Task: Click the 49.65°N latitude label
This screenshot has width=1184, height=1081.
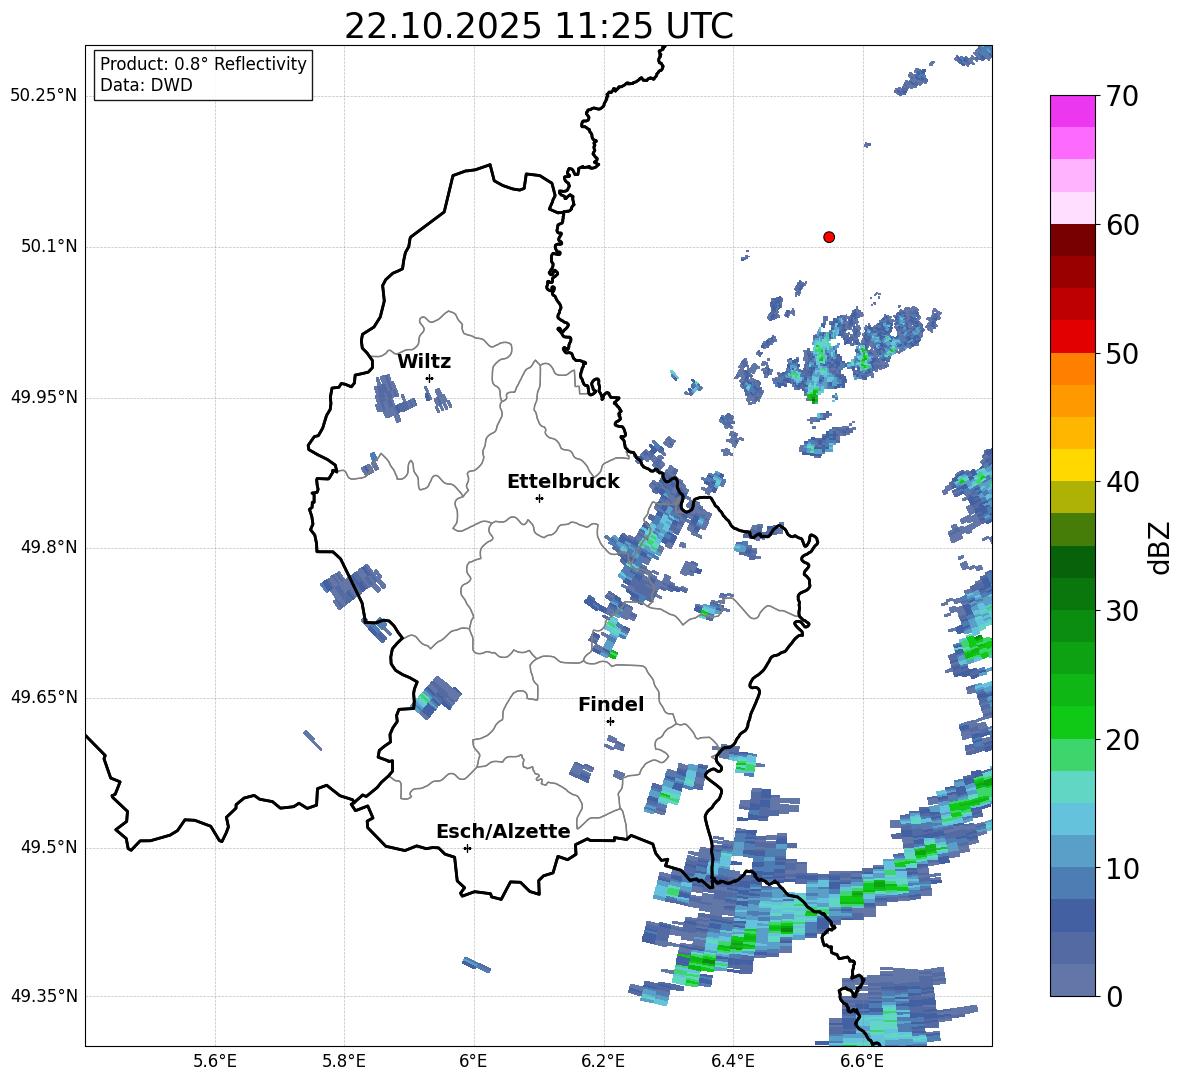Action: tap(44, 697)
